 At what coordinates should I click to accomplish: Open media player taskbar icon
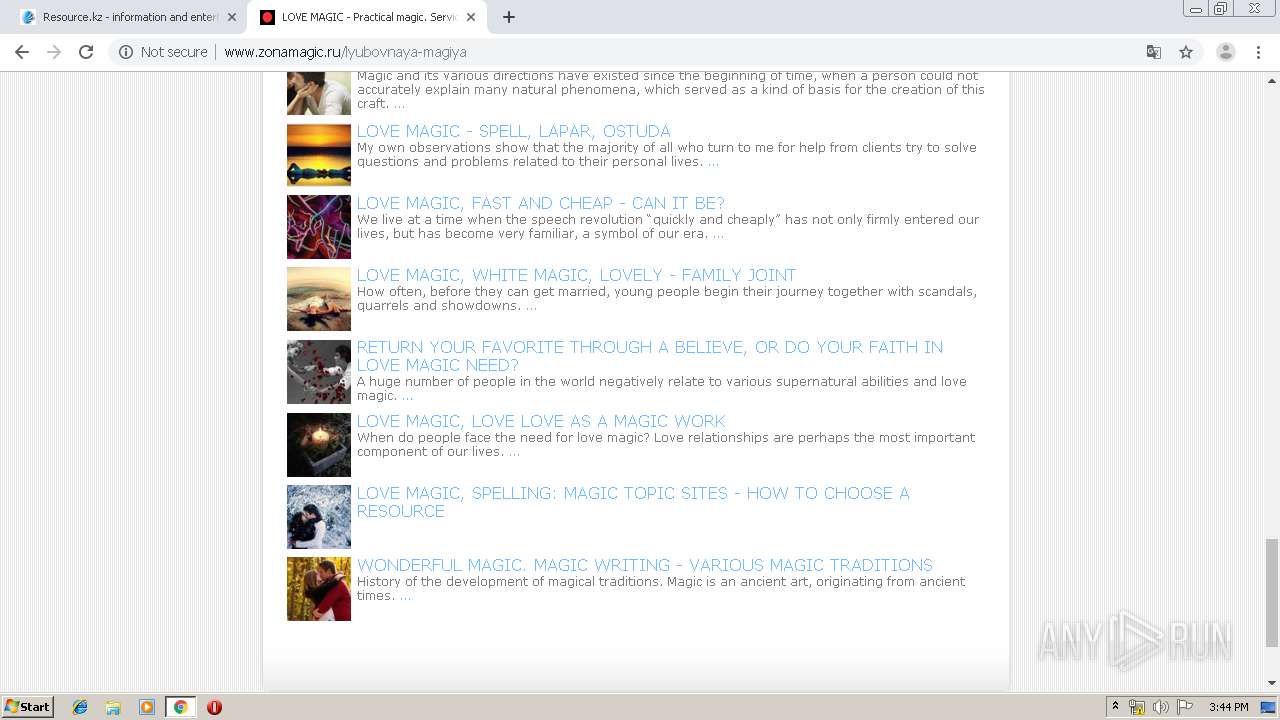pyautogui.click(x=146, y=707)
